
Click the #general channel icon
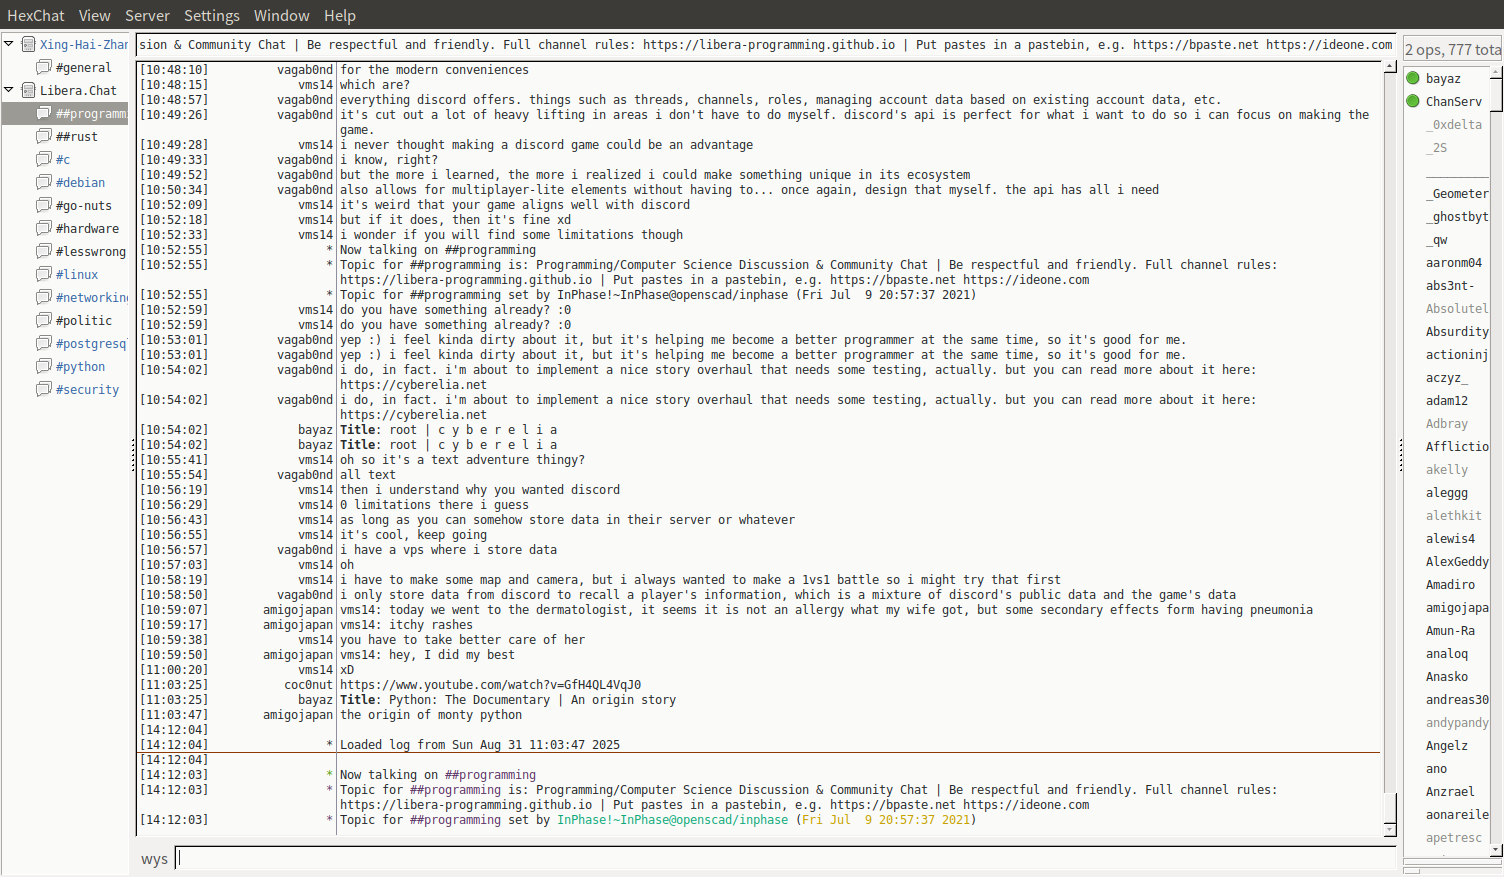44,67
